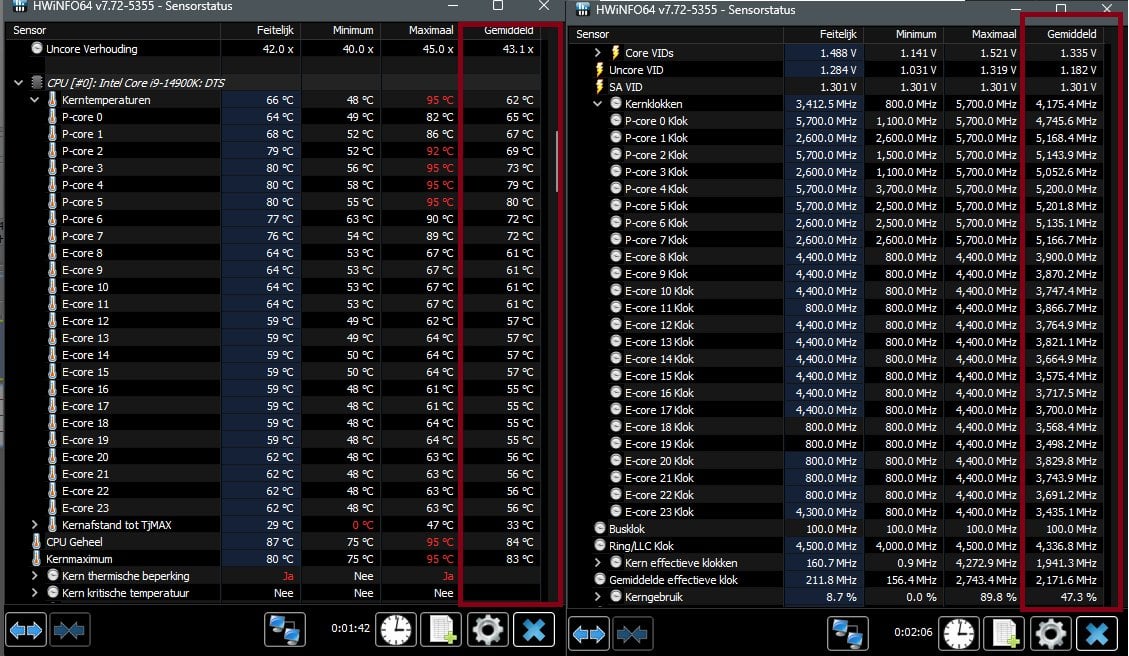Collapse the CPU [#0] Intel Core i9-14900K group

pos(18,83)
